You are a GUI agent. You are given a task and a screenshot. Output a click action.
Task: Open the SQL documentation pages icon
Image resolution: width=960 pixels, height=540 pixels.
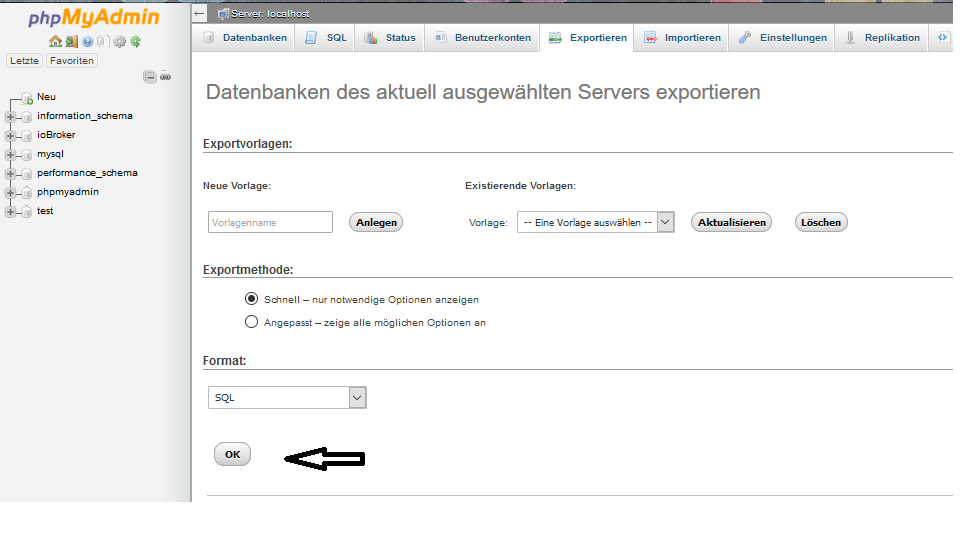point(103,42)
